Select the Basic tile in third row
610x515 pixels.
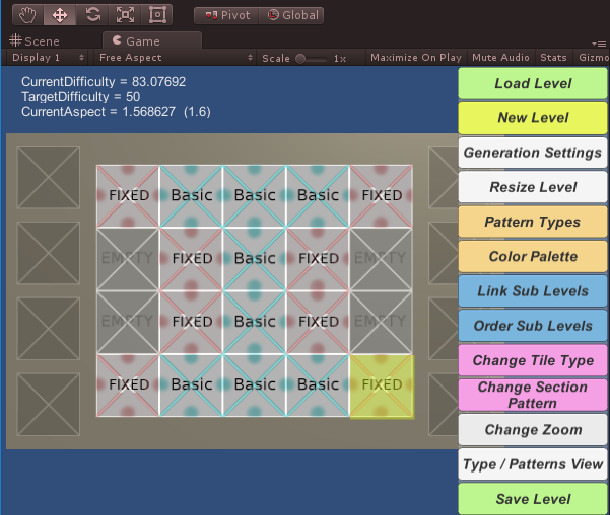pyautogui.click(x=254, y=322)
